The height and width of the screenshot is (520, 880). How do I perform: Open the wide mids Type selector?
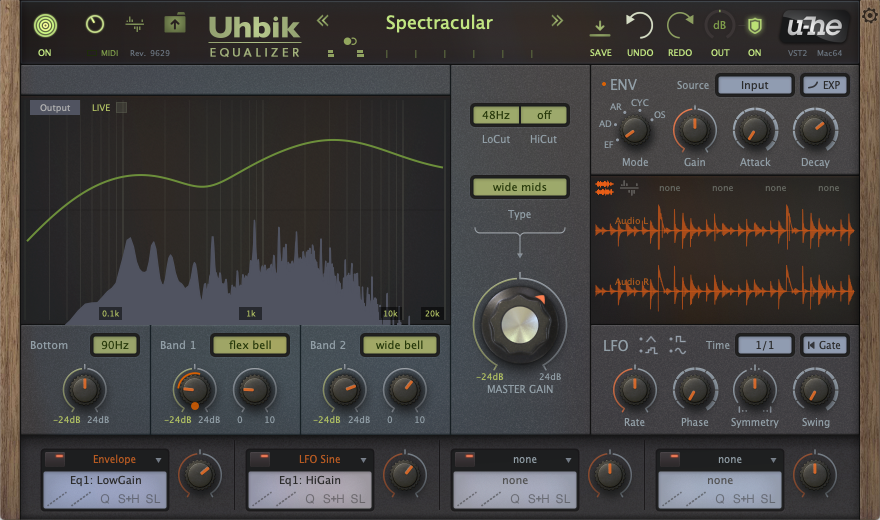pyautogui.click(x=520, y=187)
